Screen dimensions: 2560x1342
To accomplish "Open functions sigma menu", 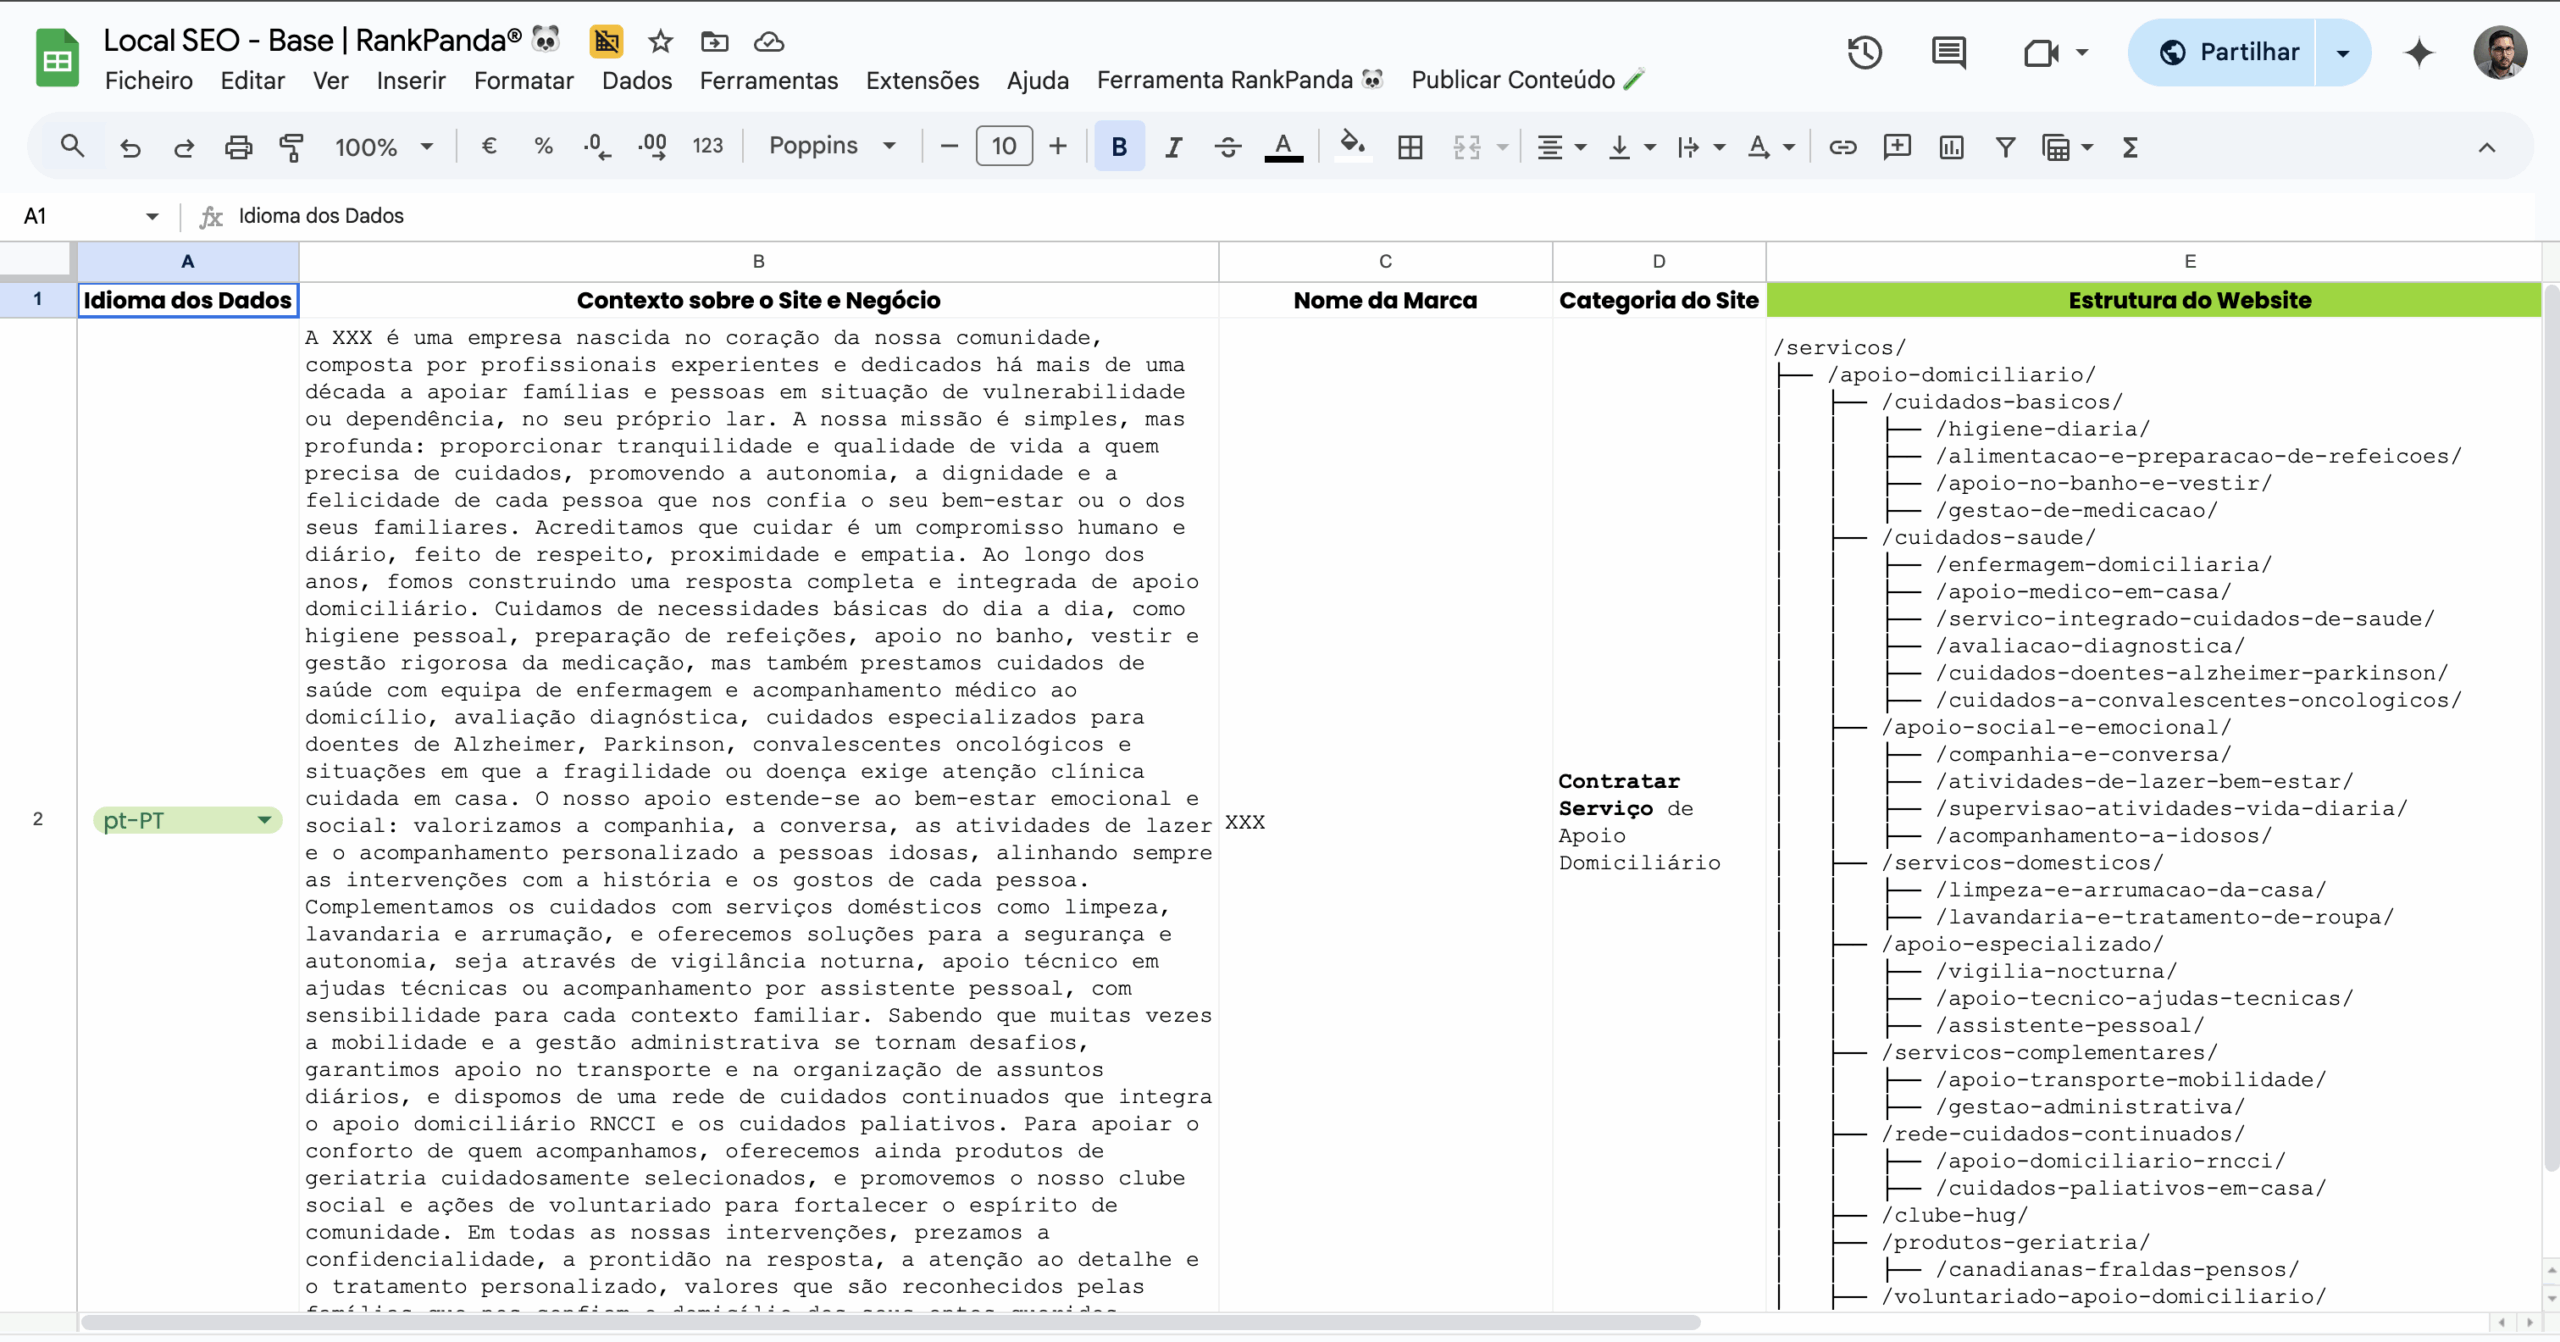I will [x=2130, y=147].
